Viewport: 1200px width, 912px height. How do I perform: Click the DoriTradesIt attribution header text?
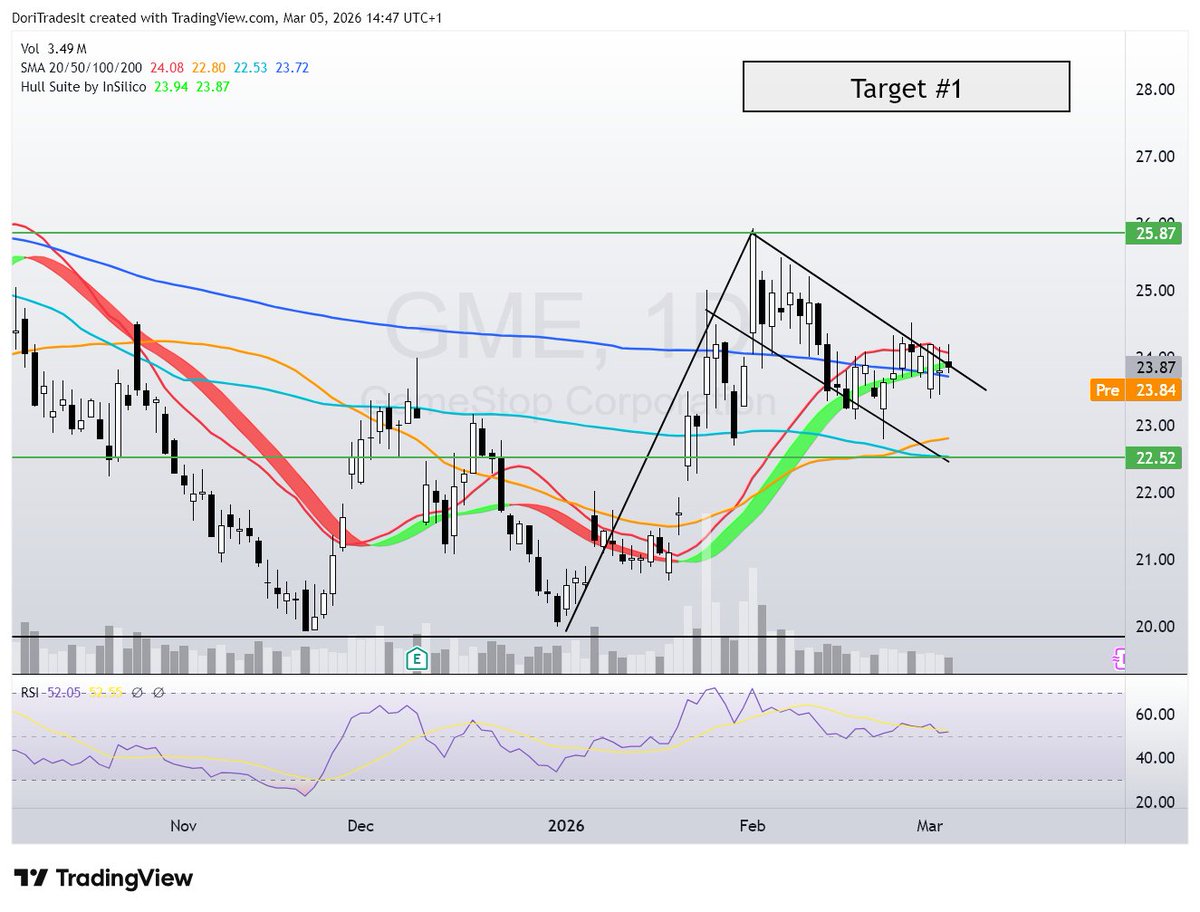click(227, 18)
